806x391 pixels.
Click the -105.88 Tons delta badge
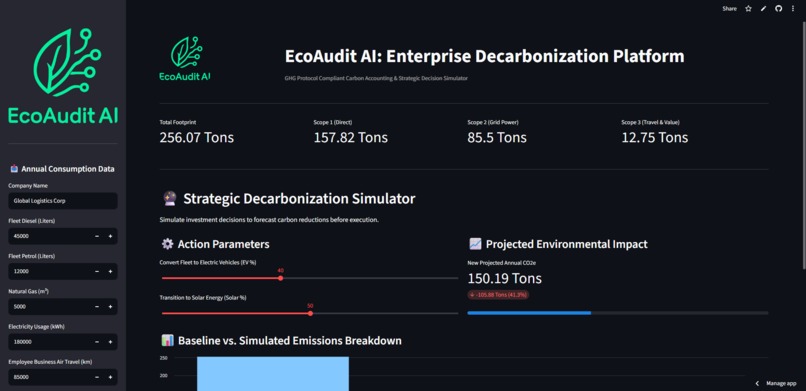click(x=498, y=295)
